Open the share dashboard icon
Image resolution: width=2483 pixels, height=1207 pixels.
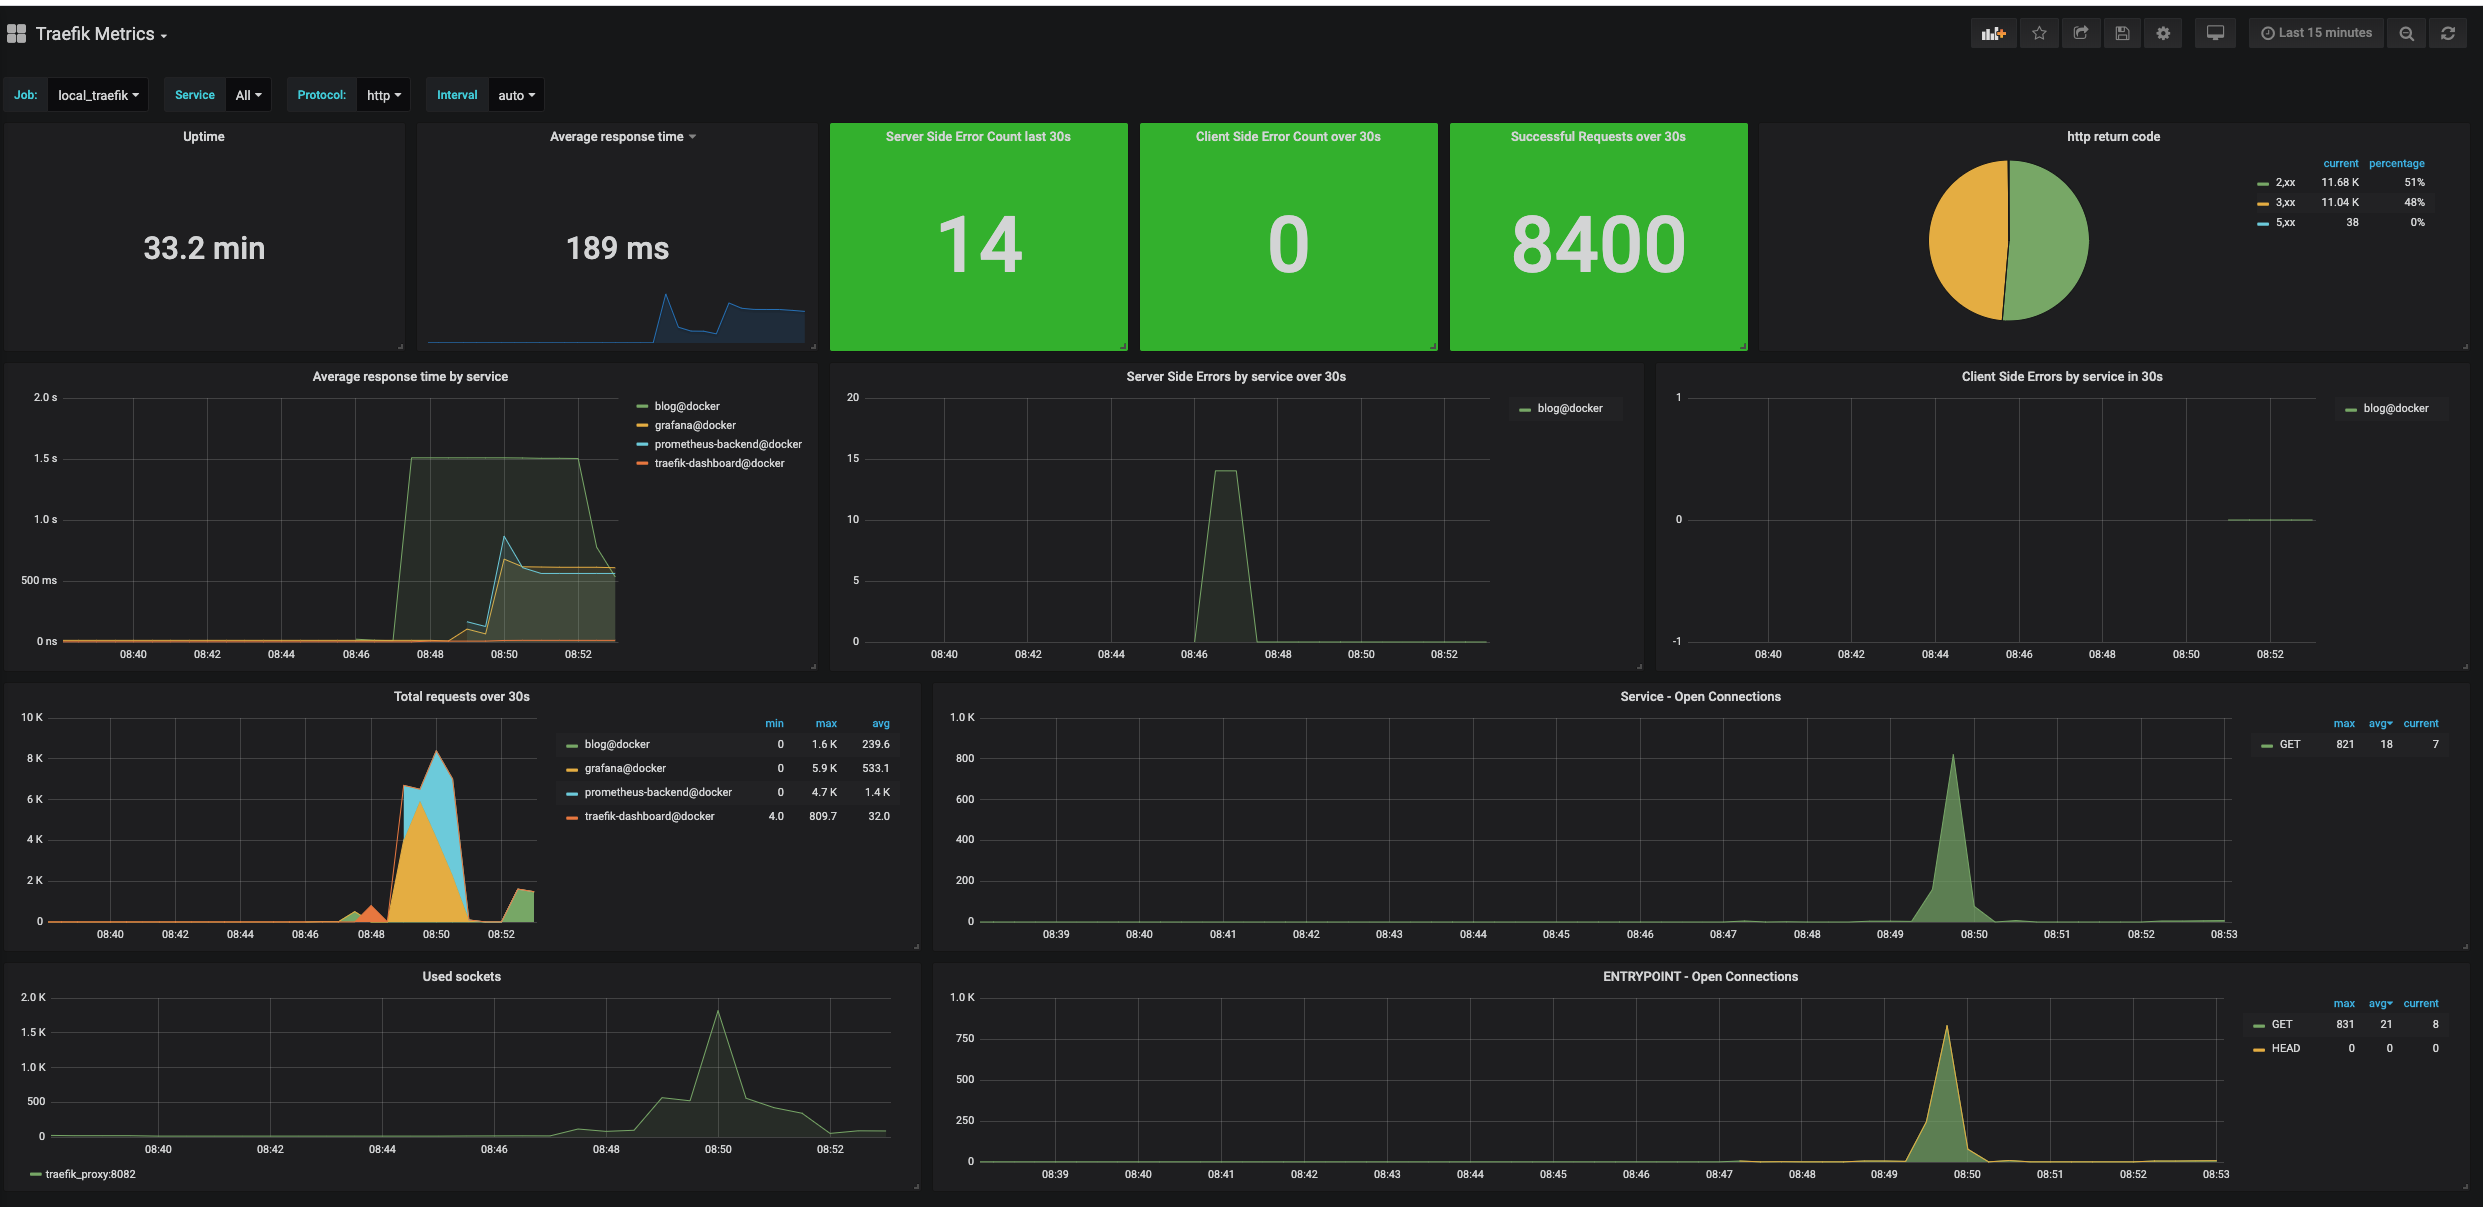[x=2081, y=33]
